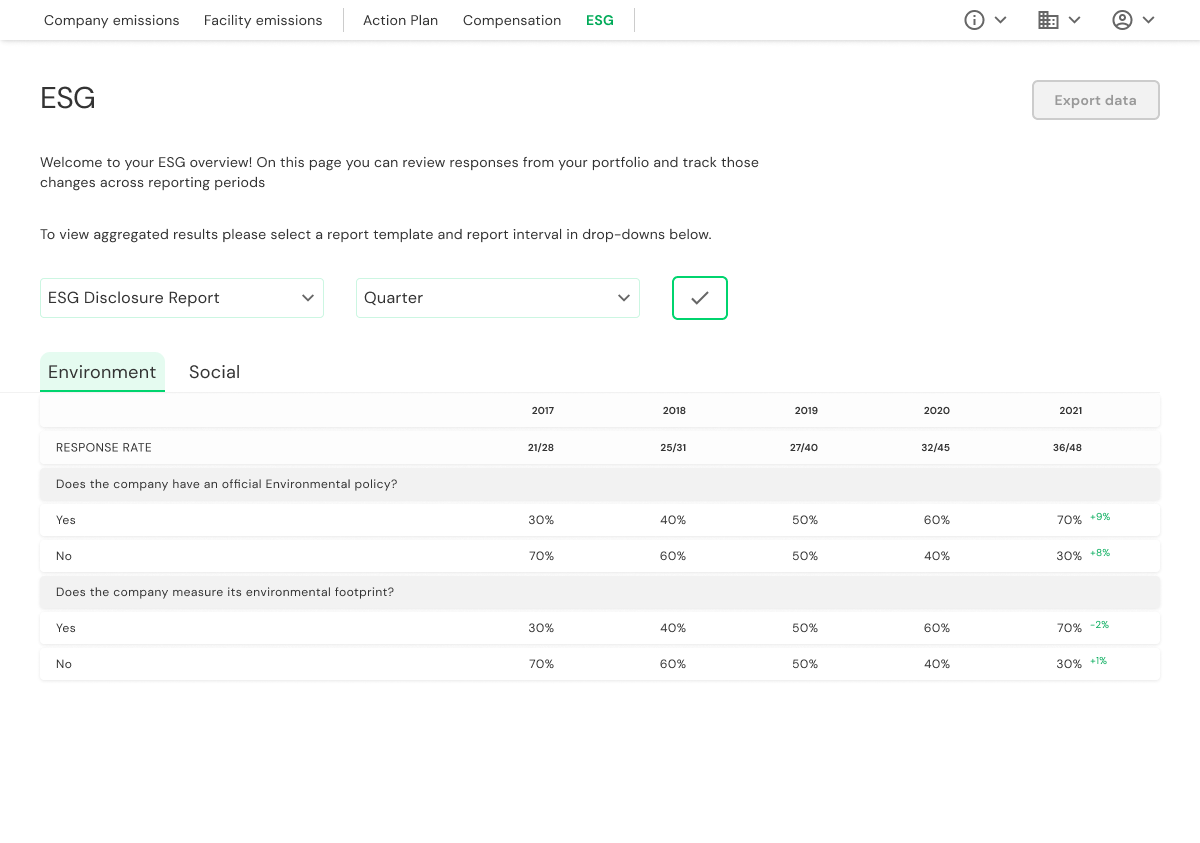Expand the company menu chevron
Viewport: 1200px width, 843px height.
[x=1074, y=20]
